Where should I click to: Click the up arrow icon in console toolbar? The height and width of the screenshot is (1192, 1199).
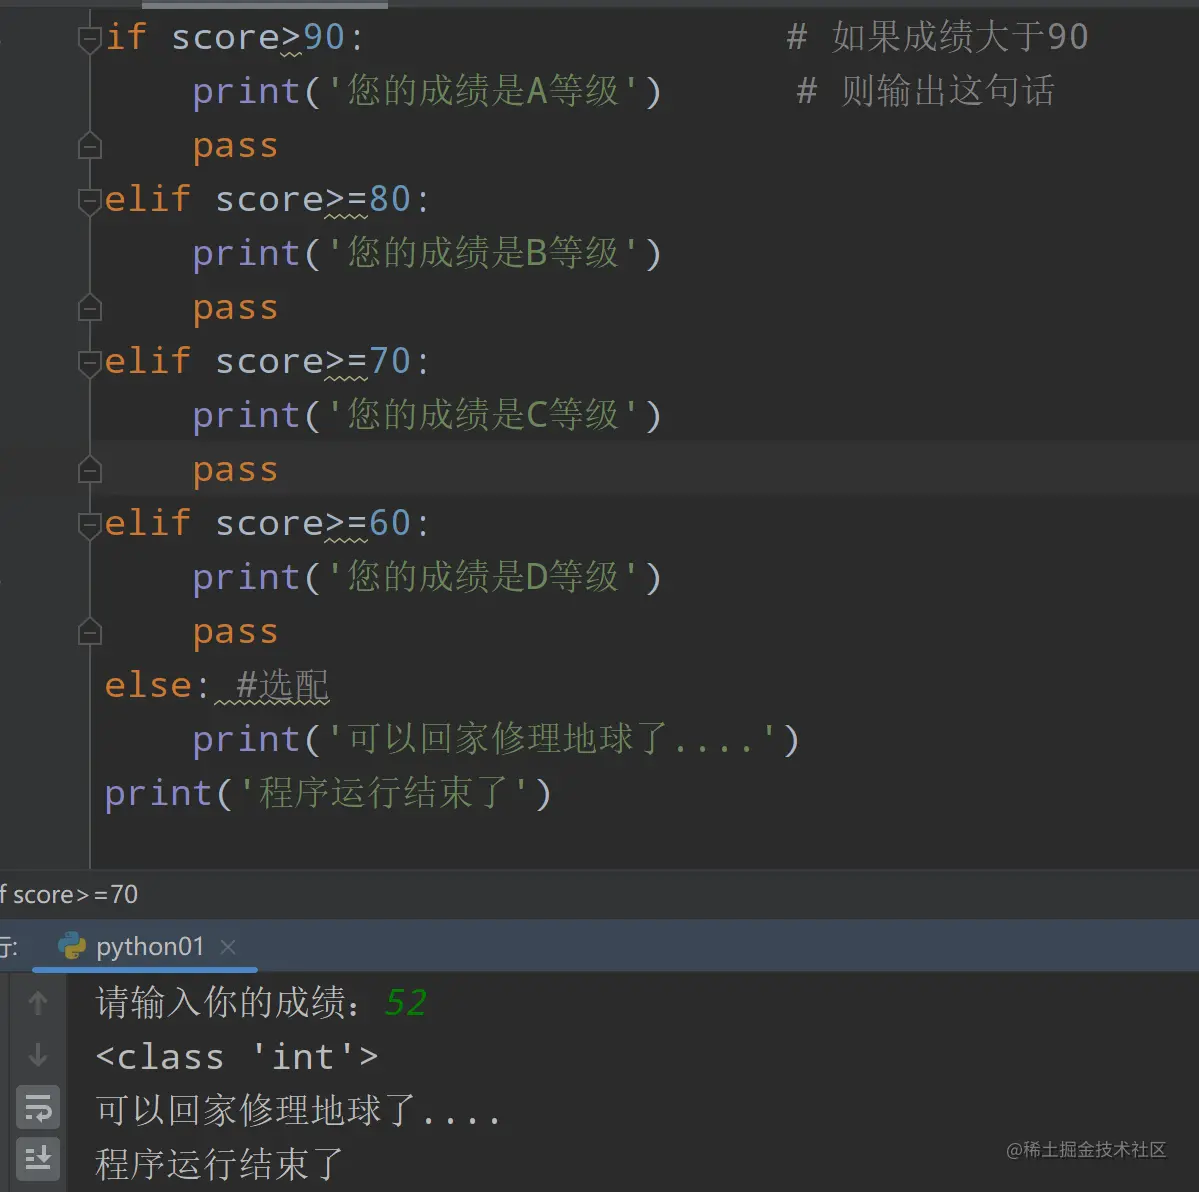[38, 1002]
